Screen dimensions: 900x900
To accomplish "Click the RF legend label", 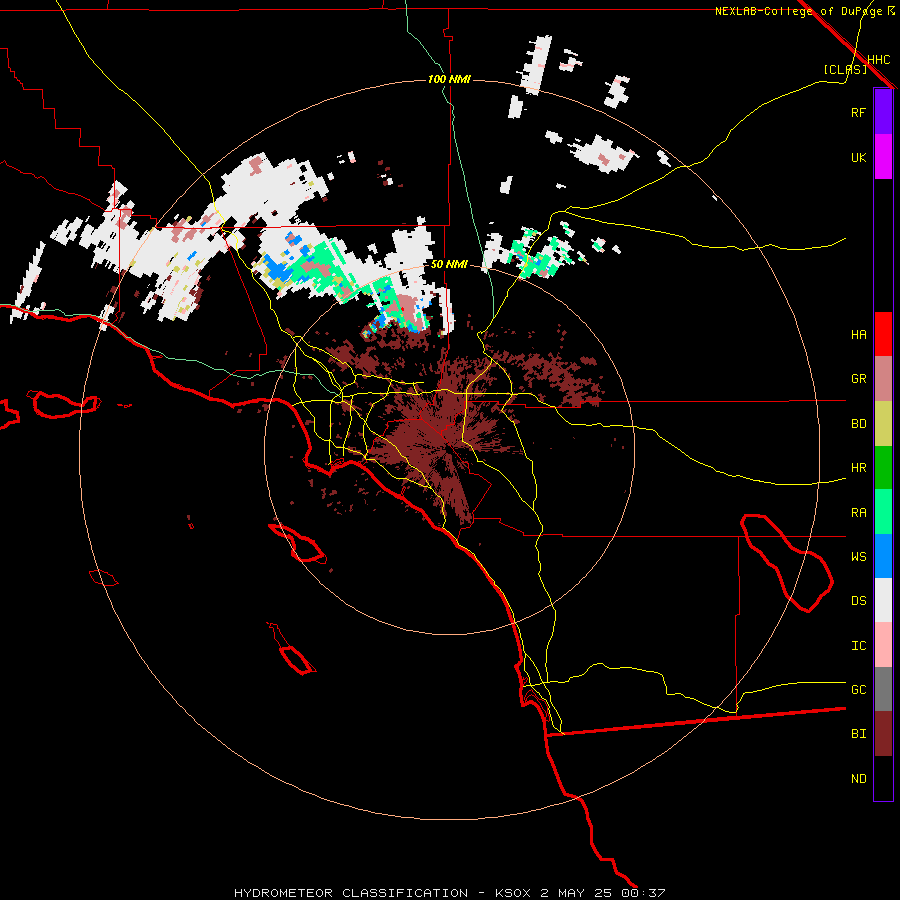I will point(858,112).
